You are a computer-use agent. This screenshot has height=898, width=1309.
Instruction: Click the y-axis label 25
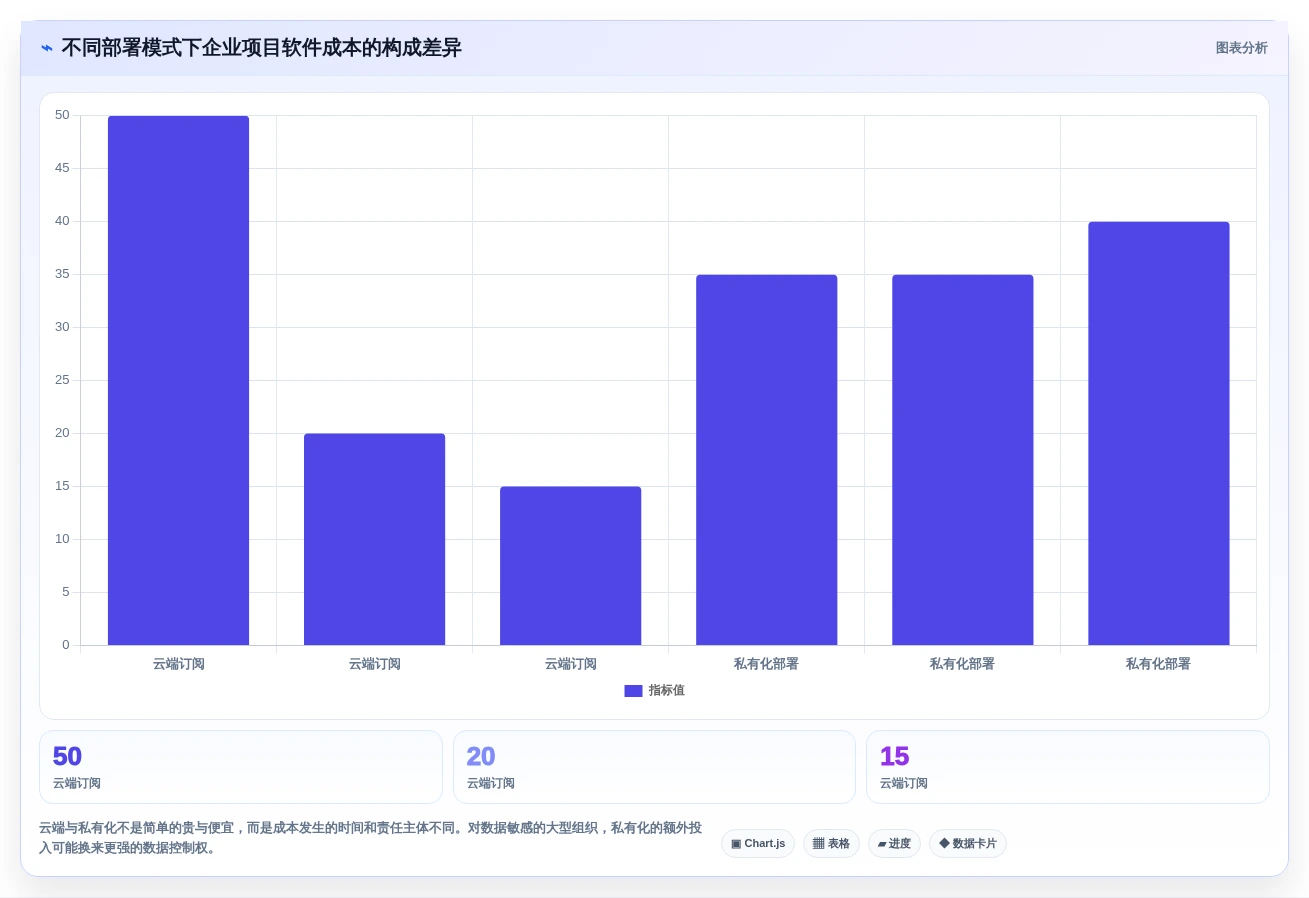click(x=63, y=380)
